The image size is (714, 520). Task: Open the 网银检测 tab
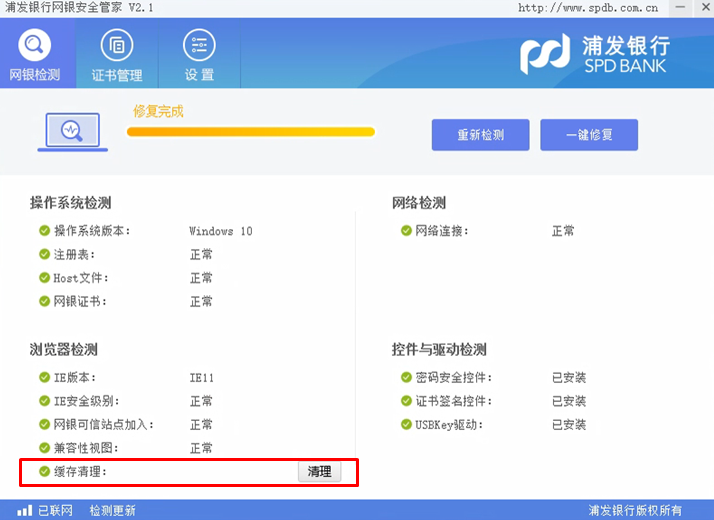36,54
